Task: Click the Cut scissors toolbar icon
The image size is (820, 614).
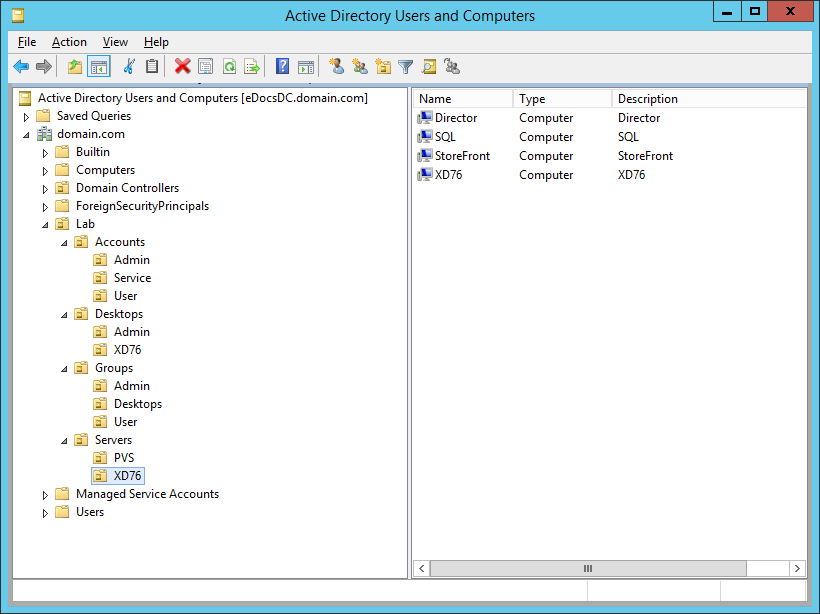Action: coord(128,67)
